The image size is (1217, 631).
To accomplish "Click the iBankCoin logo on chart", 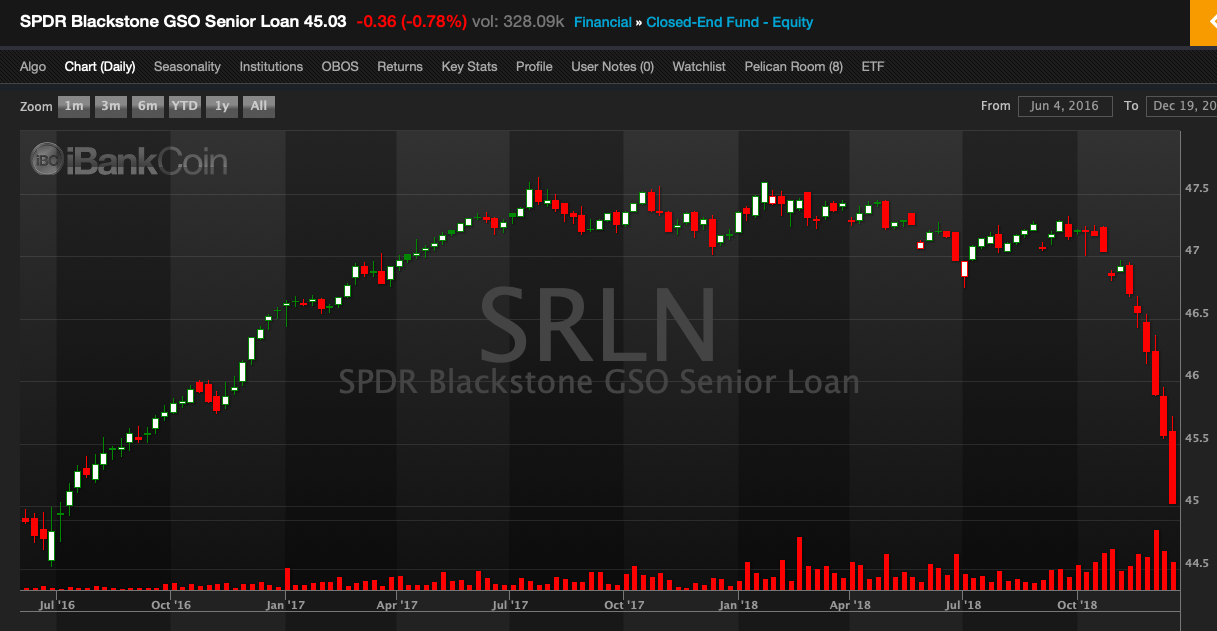I will click(x=129, y=160).
